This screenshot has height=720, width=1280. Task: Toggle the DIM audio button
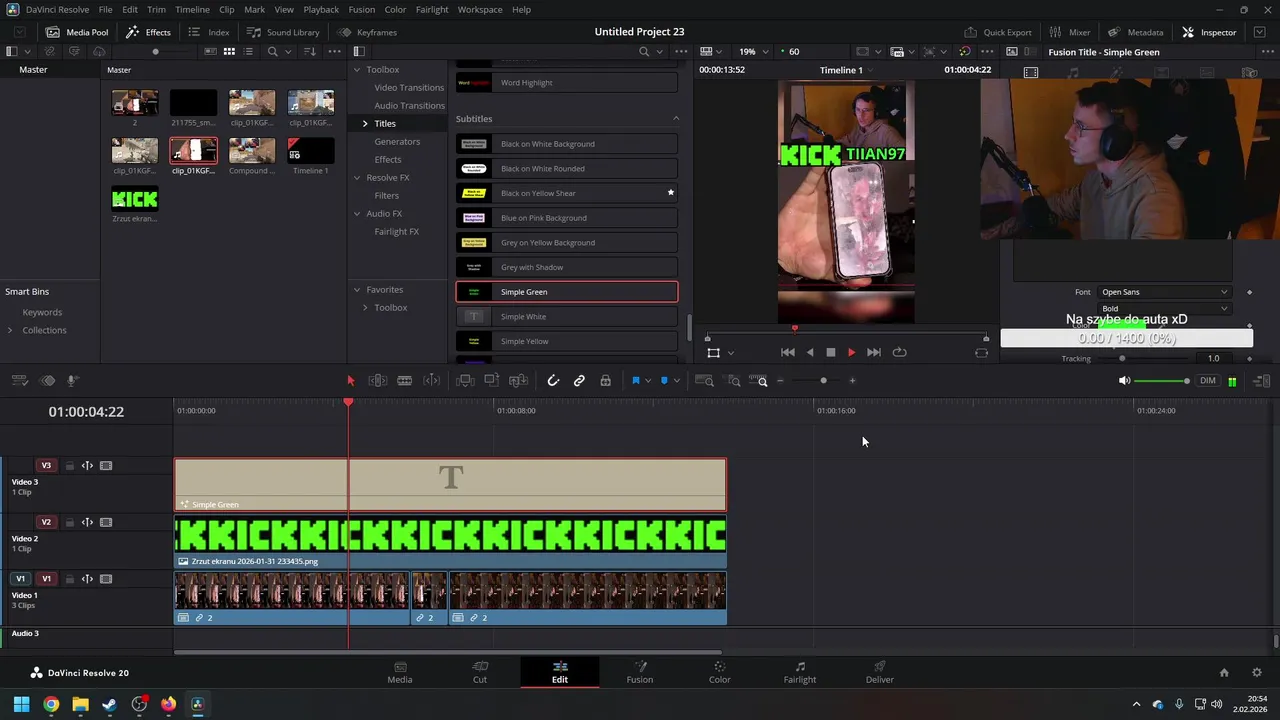tap(1208, 381)
